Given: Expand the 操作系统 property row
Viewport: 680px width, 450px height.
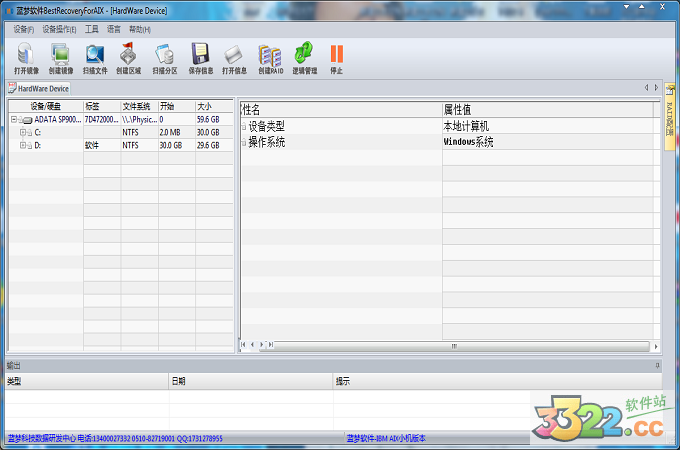Looking at the screenshot, I should point(244,142).
